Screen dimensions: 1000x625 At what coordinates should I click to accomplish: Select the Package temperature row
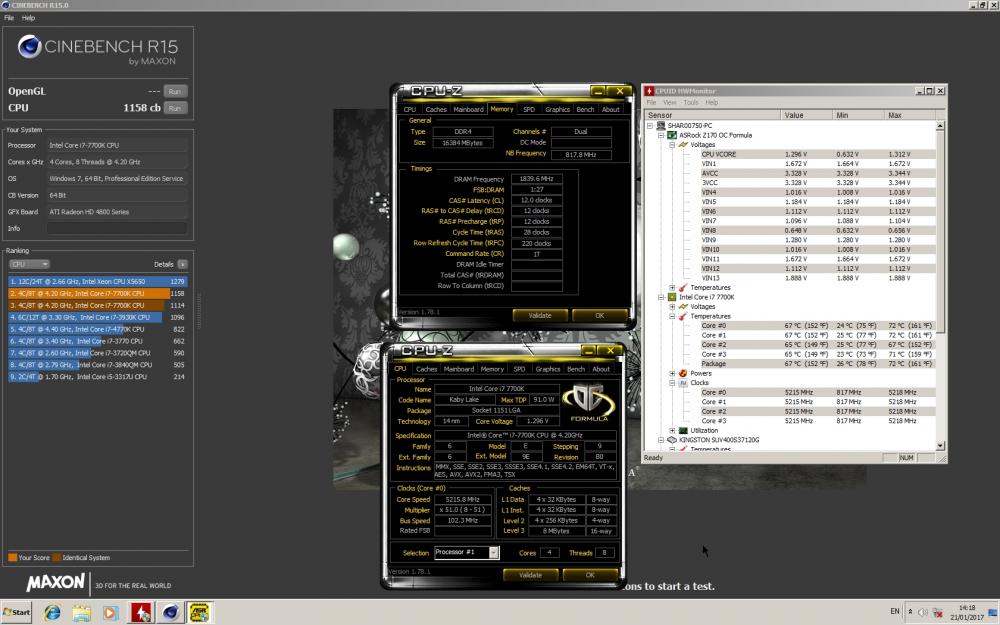pyautogui.click(x=818, y=364)
